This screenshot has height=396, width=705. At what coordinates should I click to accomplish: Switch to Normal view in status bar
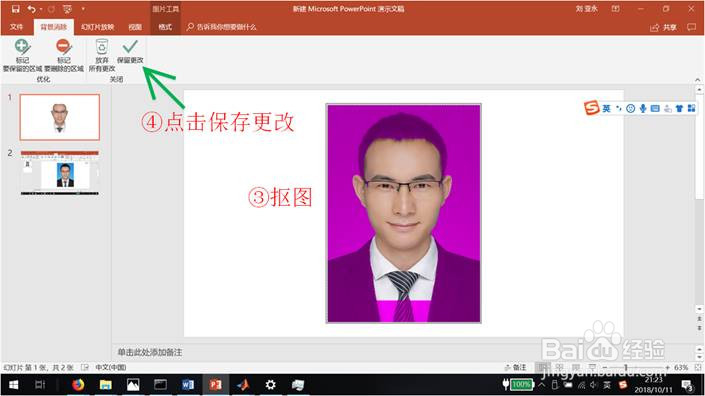pyautogui.click(x=543, y=367)
